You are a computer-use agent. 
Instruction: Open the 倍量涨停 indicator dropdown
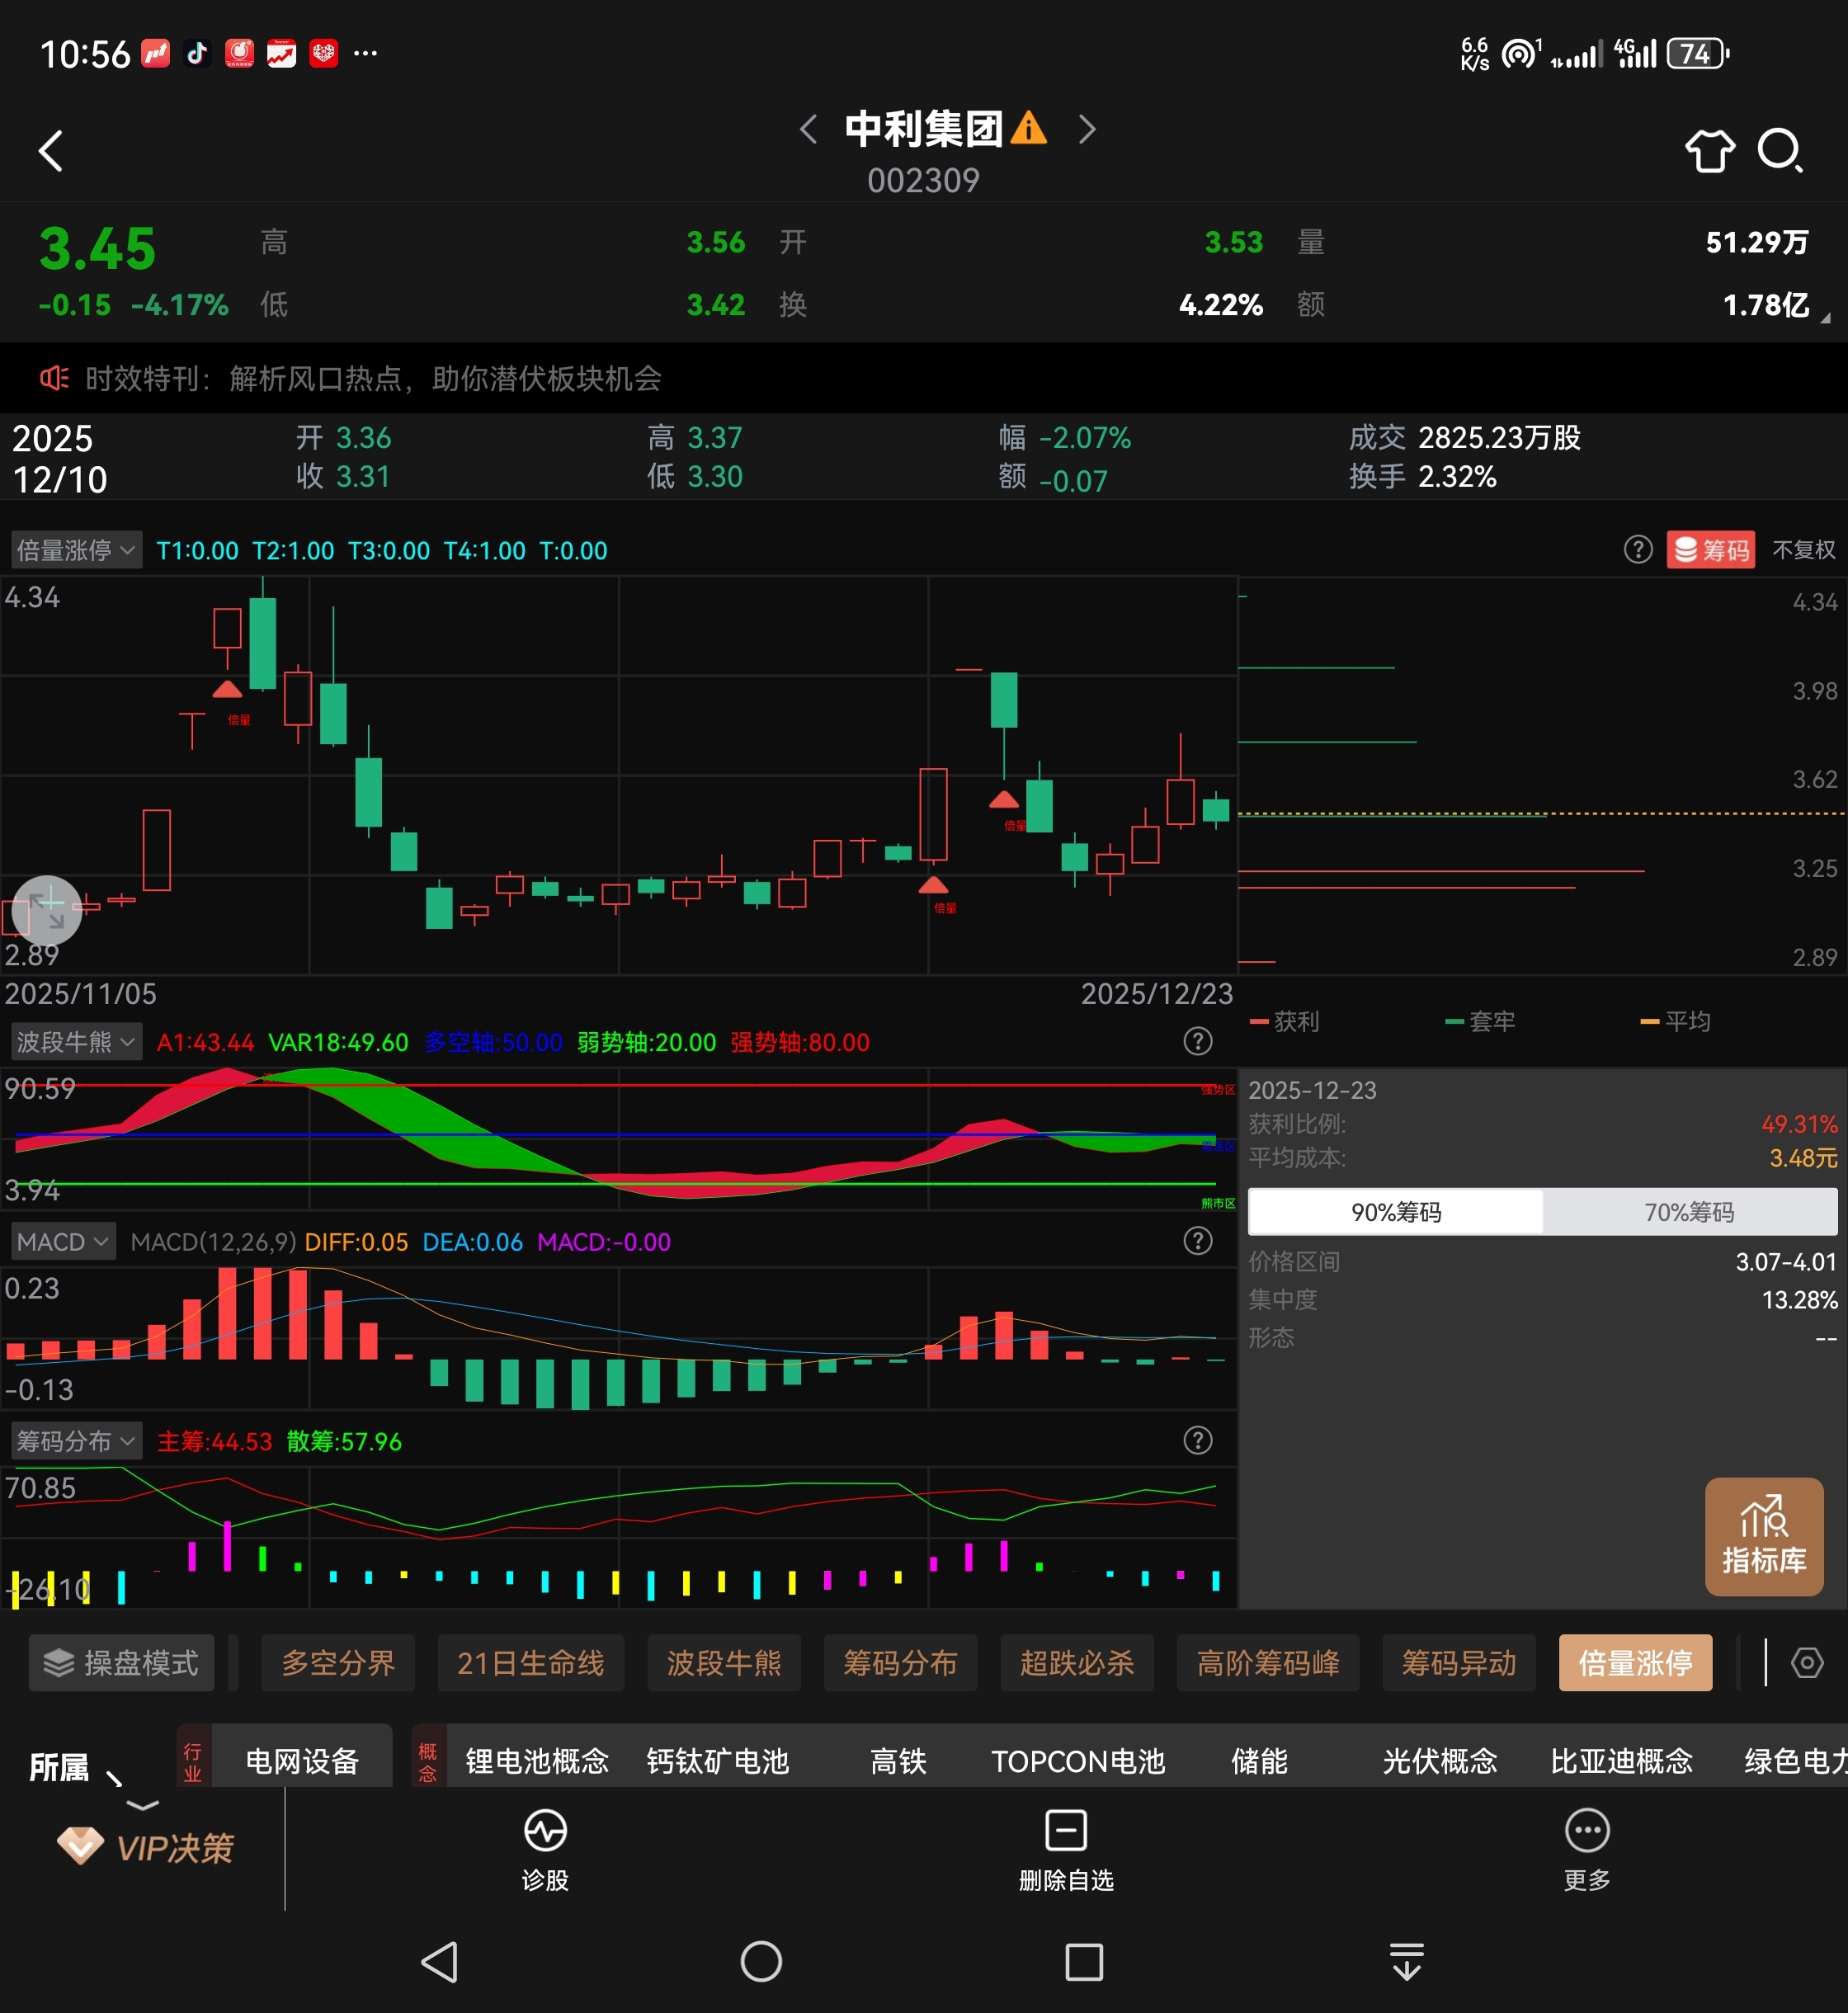tap(76, 550)
